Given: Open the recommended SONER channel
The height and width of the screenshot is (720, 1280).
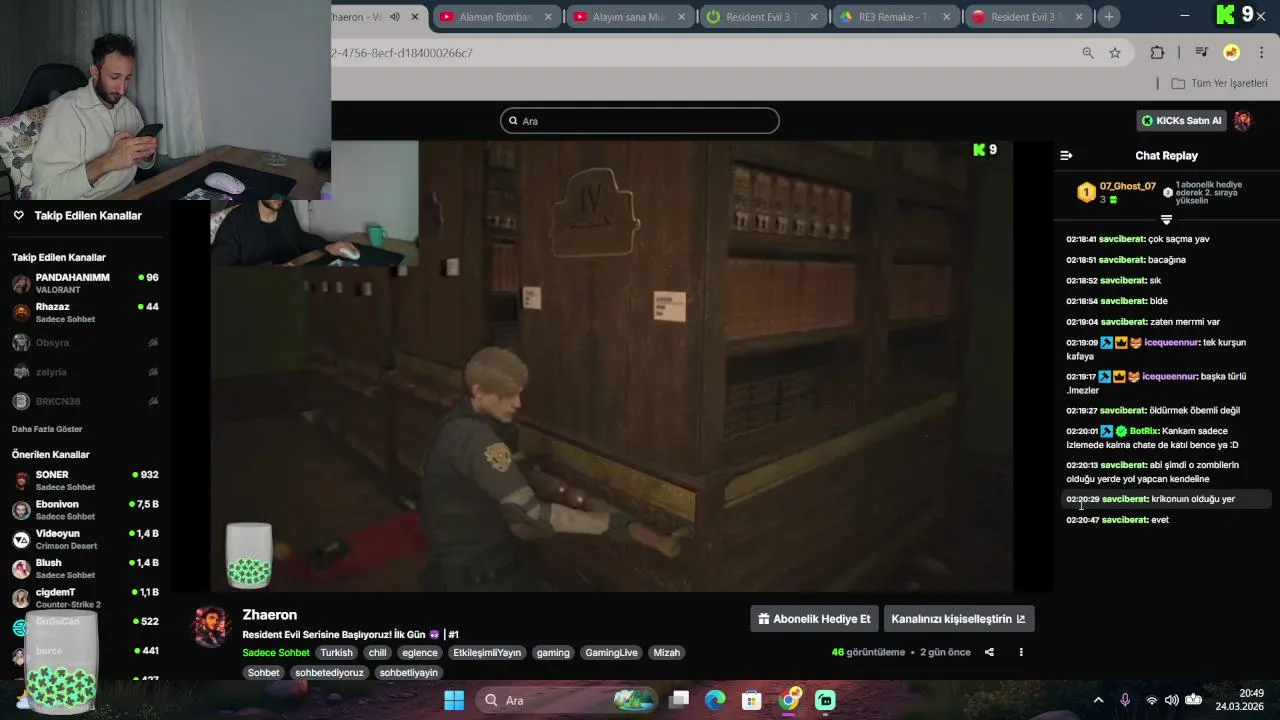Looking at the screenshot, I should pyautogui.click(x=85, y=481).
